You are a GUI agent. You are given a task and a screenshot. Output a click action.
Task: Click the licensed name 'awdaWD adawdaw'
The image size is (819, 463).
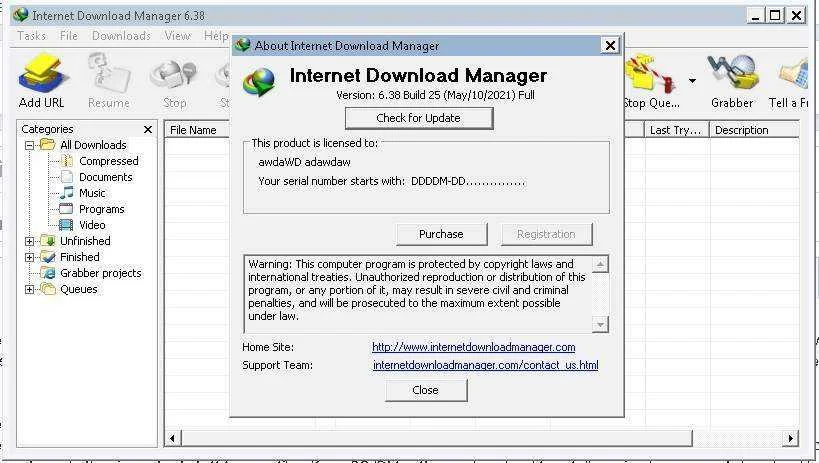(x=305, y=162)
